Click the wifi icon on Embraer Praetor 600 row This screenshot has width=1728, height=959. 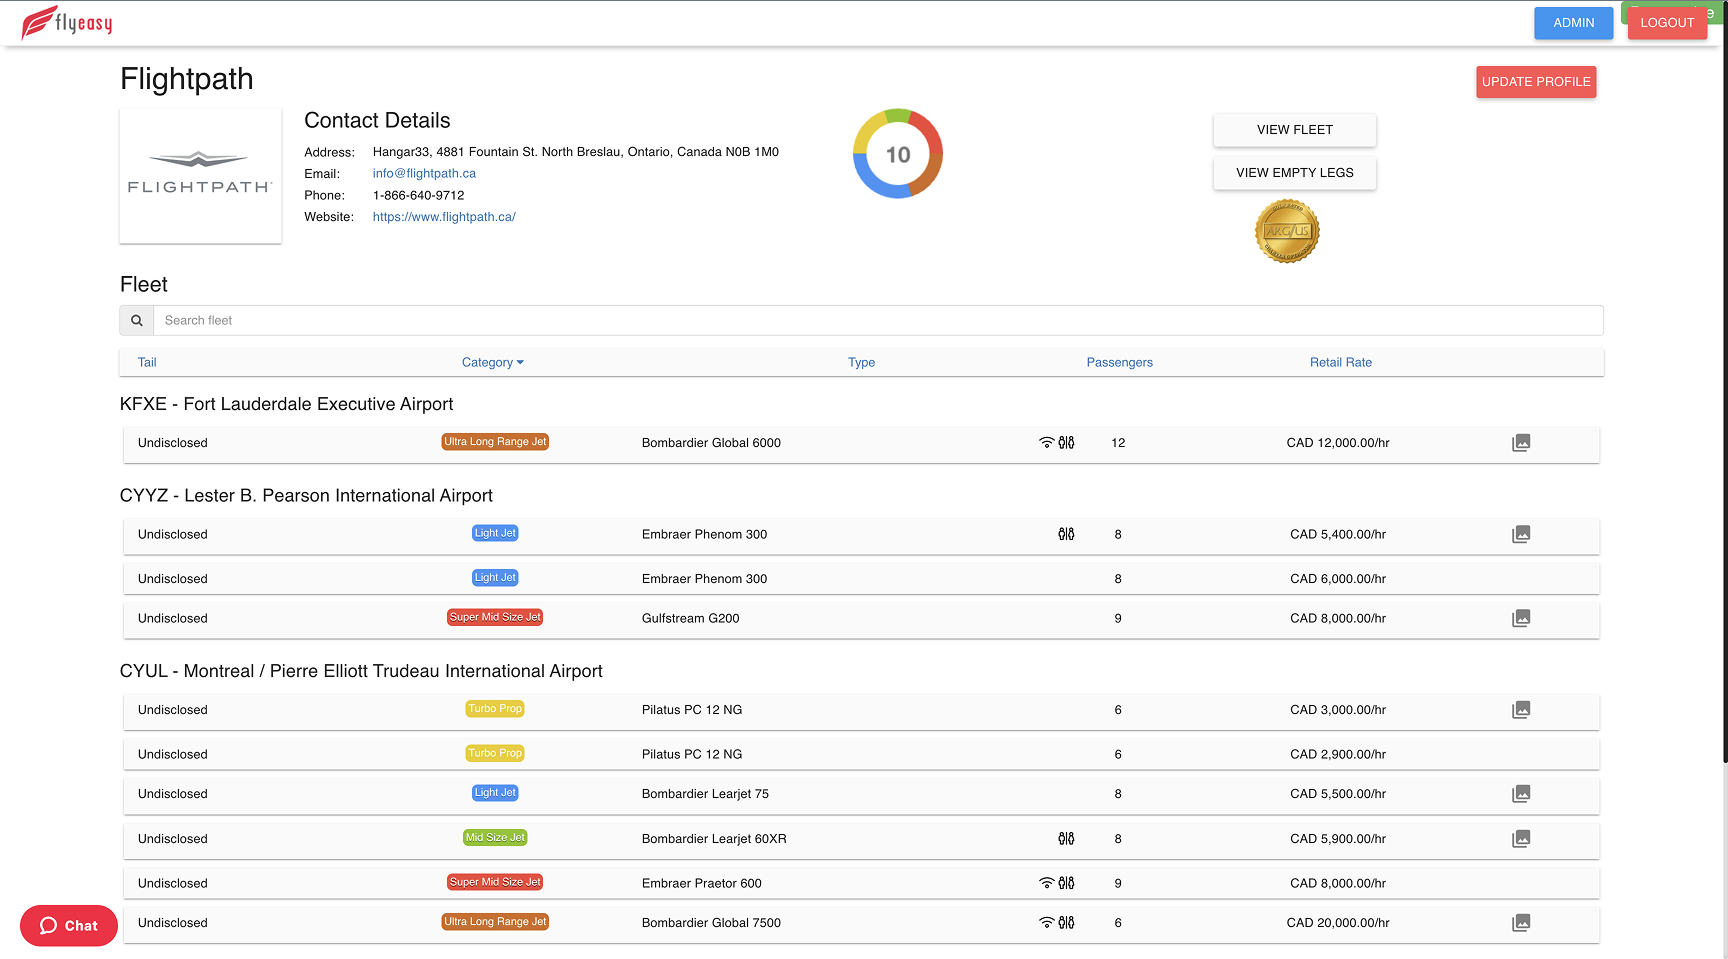coord(1047,883)
